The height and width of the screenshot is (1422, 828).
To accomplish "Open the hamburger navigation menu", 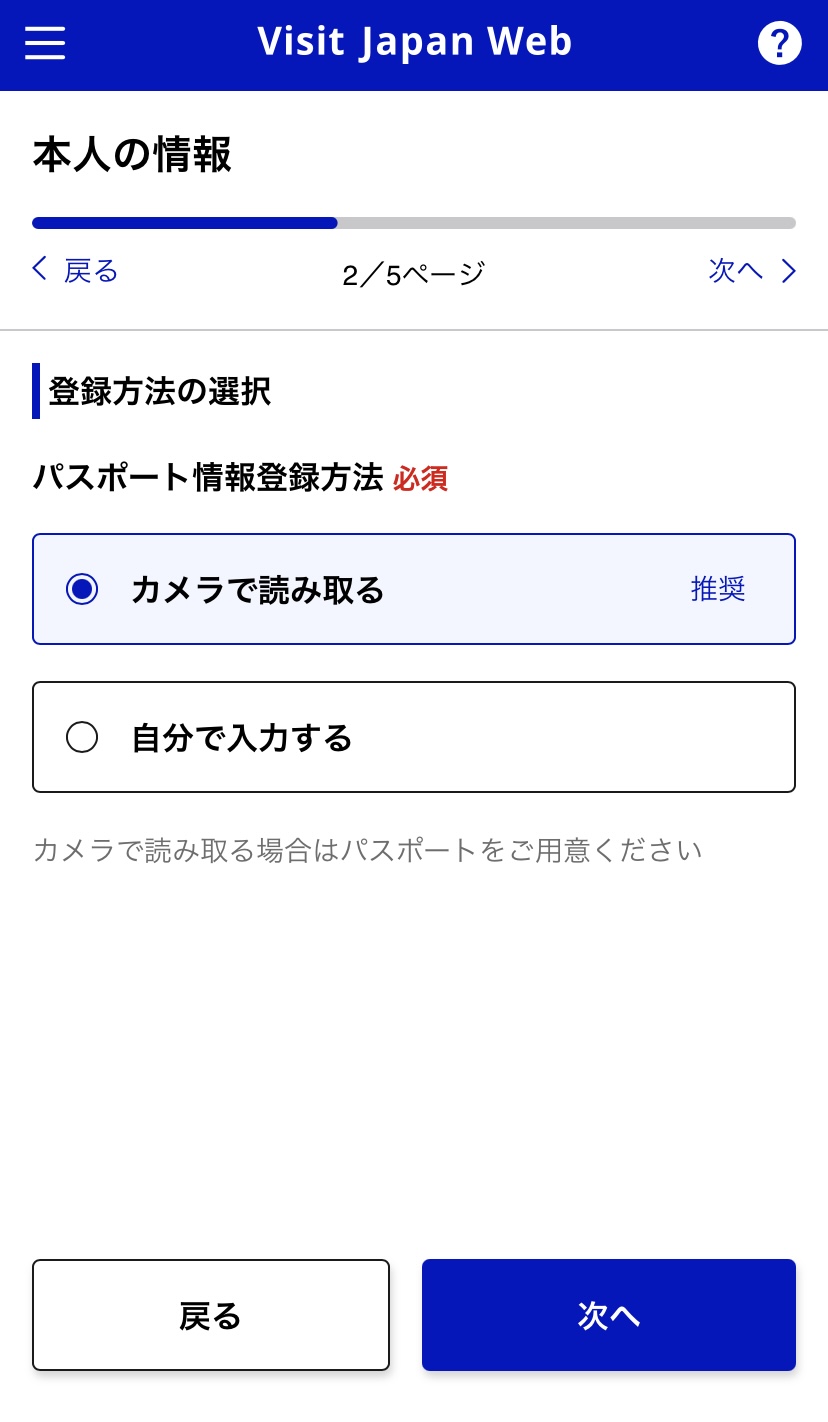I will pos(45,43).
